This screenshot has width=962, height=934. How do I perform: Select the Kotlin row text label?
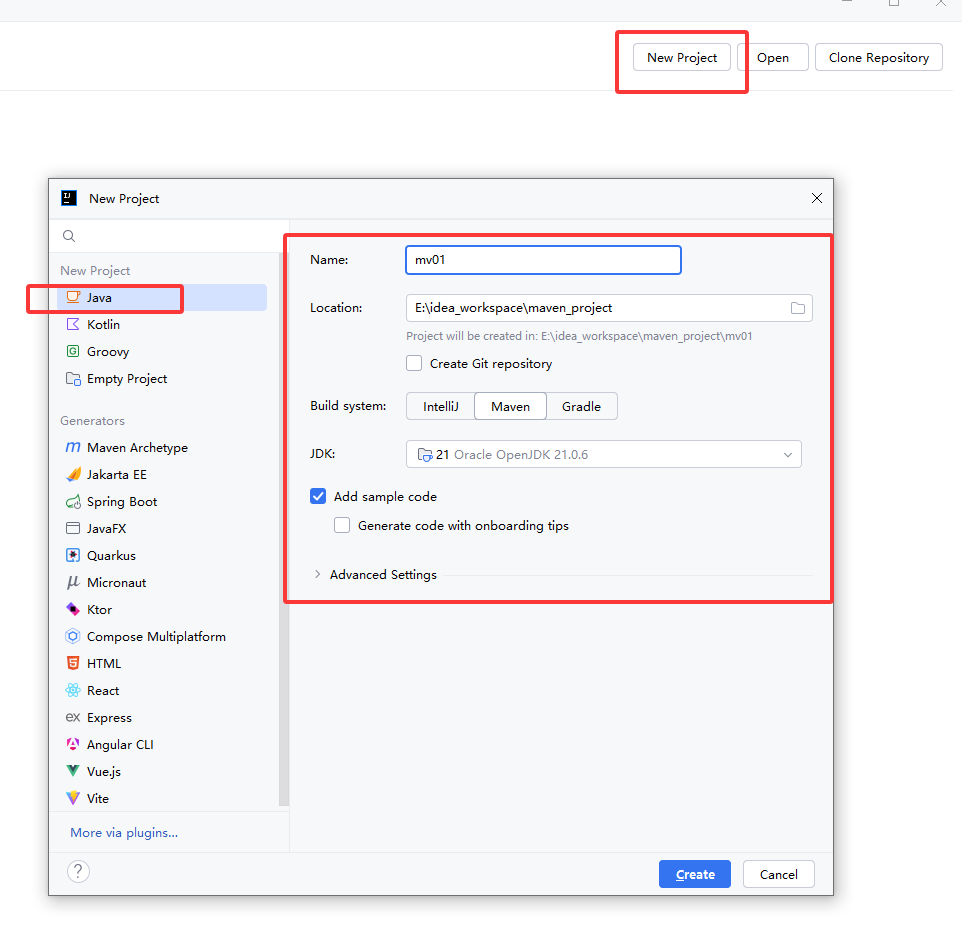[x=103, y=325]
